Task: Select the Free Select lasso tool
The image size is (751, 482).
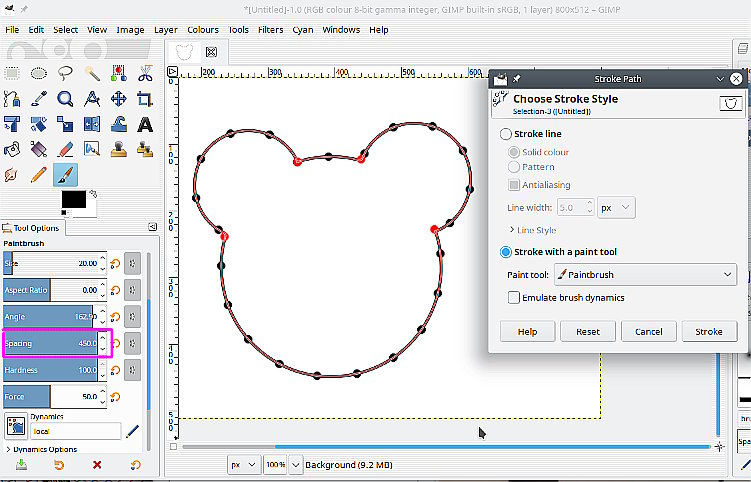Action: (65, 73)
